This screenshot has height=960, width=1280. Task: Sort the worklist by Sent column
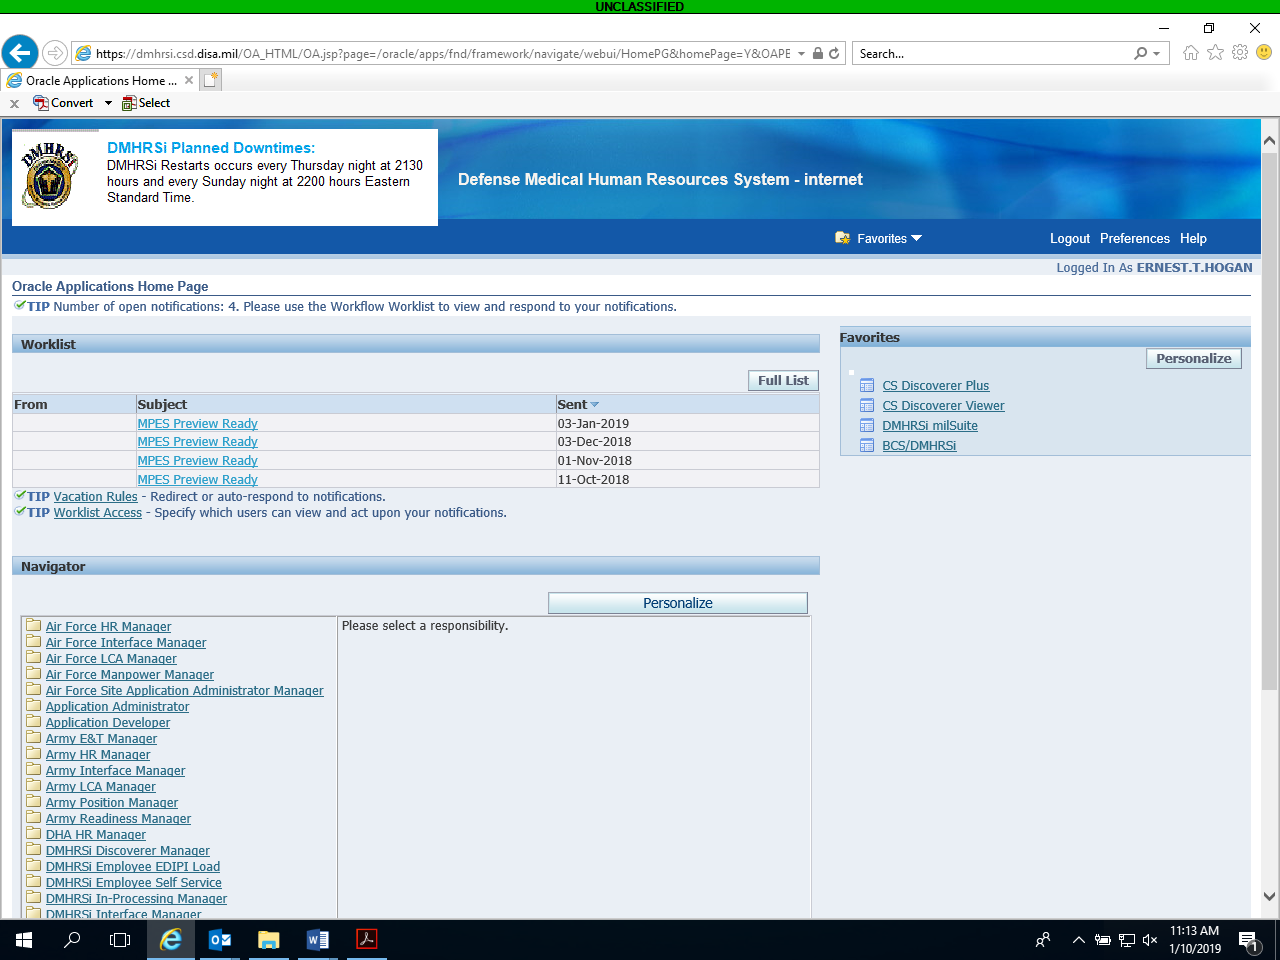click(x=578, y=404)
